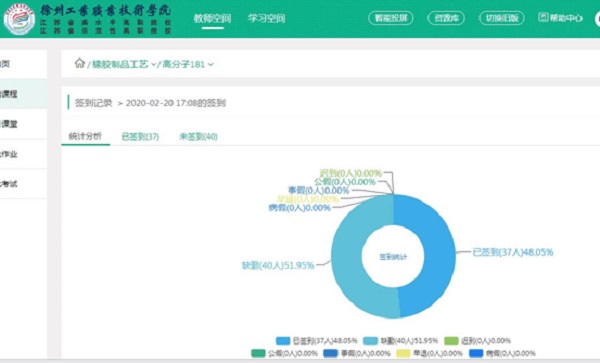Expand 橡胶制品工艺 course dropdown
The height and width of the screenshot is (363, 600).
coord(153,65)
